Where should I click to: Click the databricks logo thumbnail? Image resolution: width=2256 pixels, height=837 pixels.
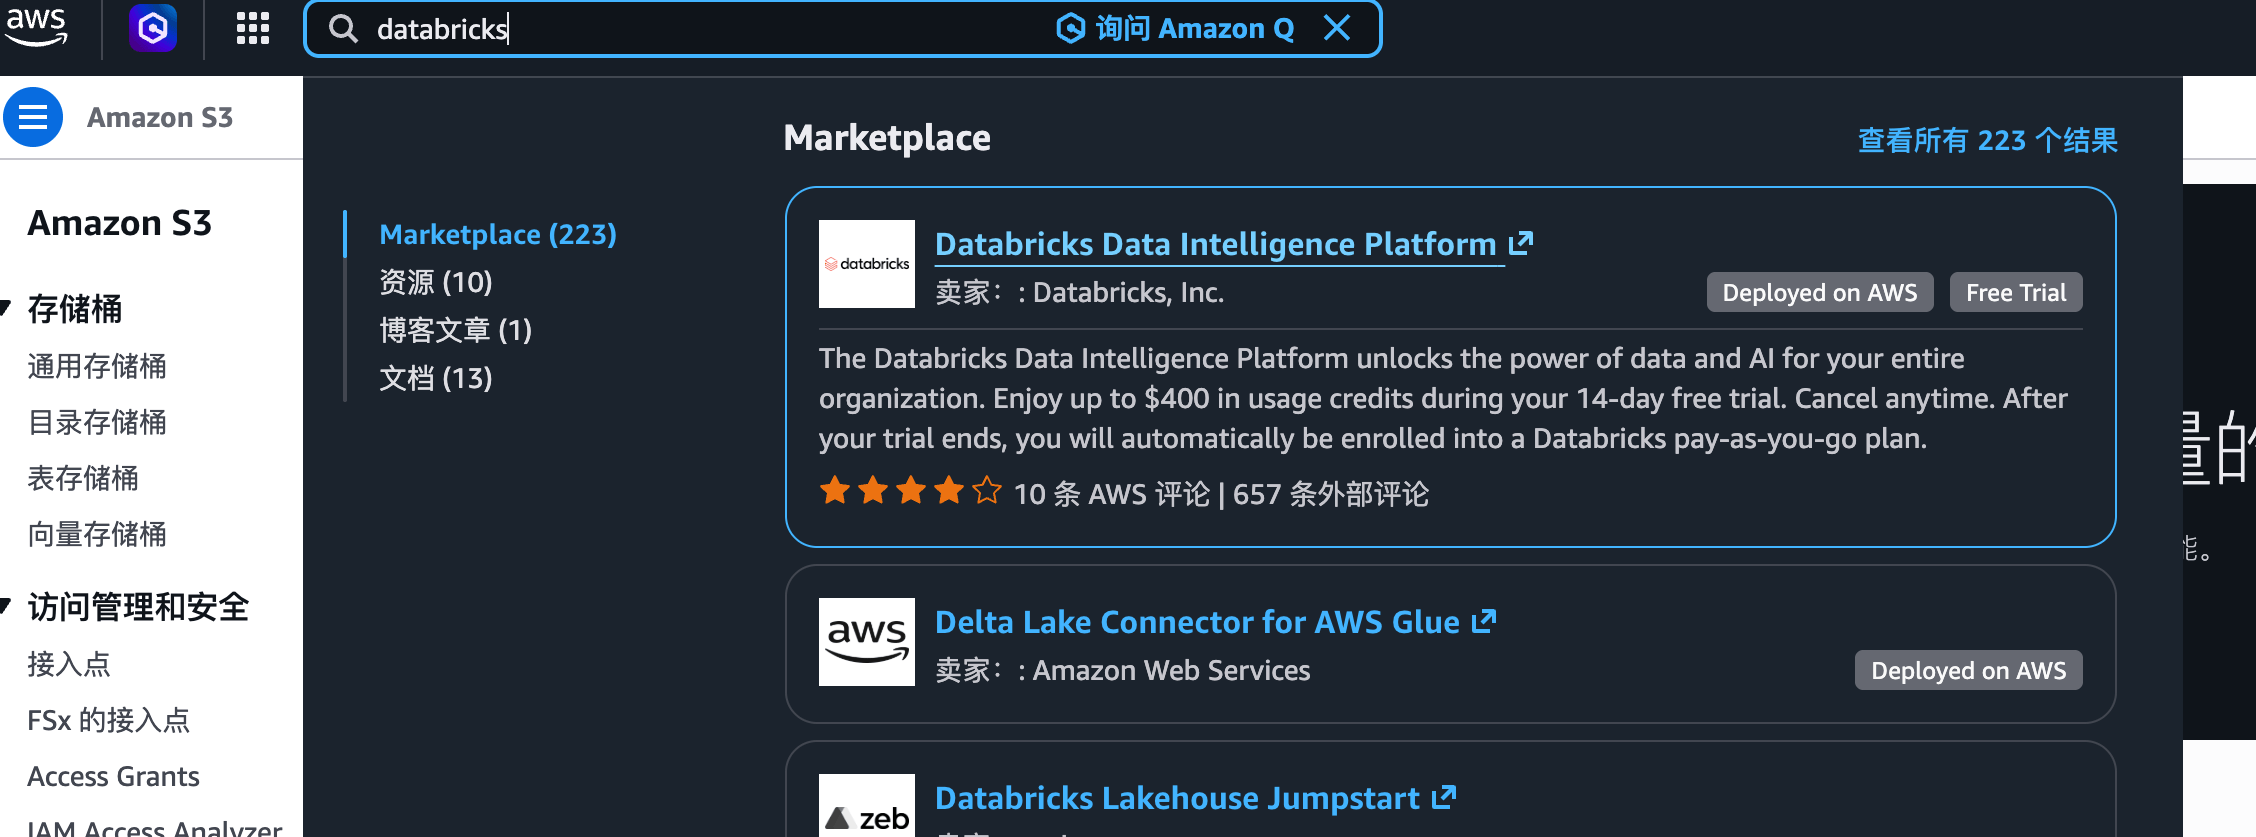[867, 264]
